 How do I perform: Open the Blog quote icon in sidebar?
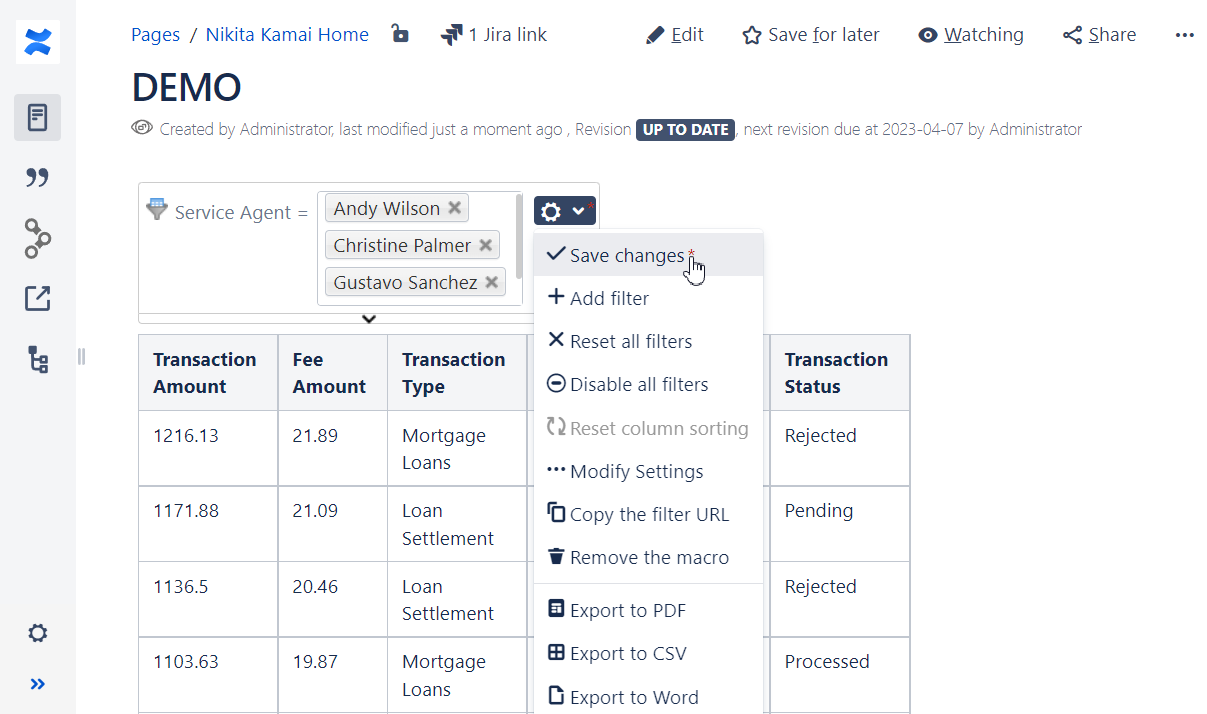(38, 178)
